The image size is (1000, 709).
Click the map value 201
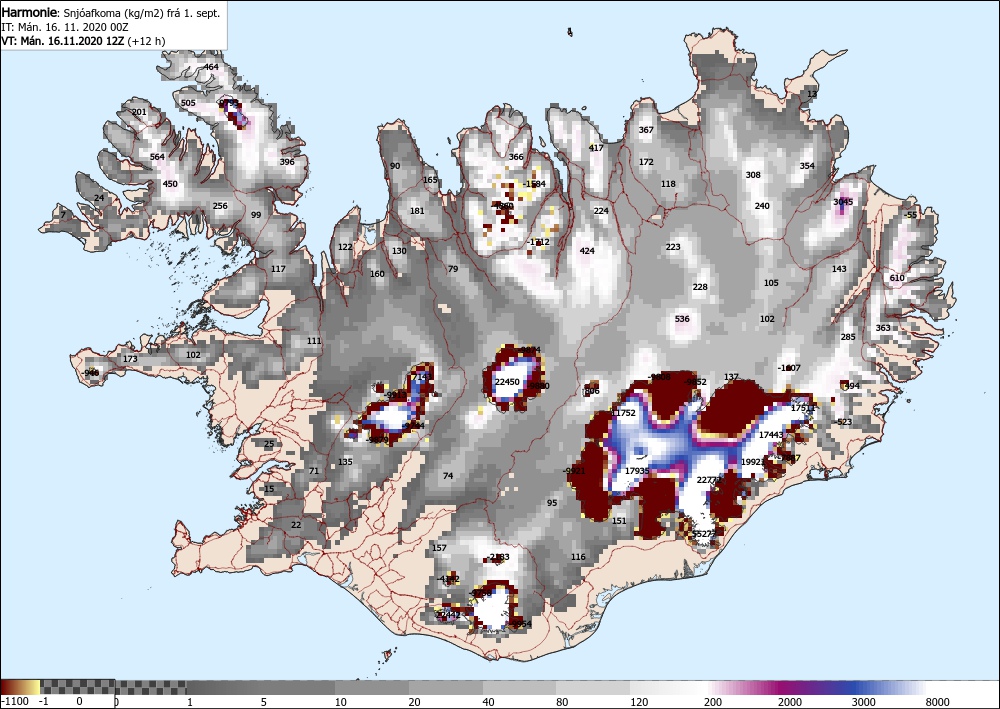tap(139, 112)
